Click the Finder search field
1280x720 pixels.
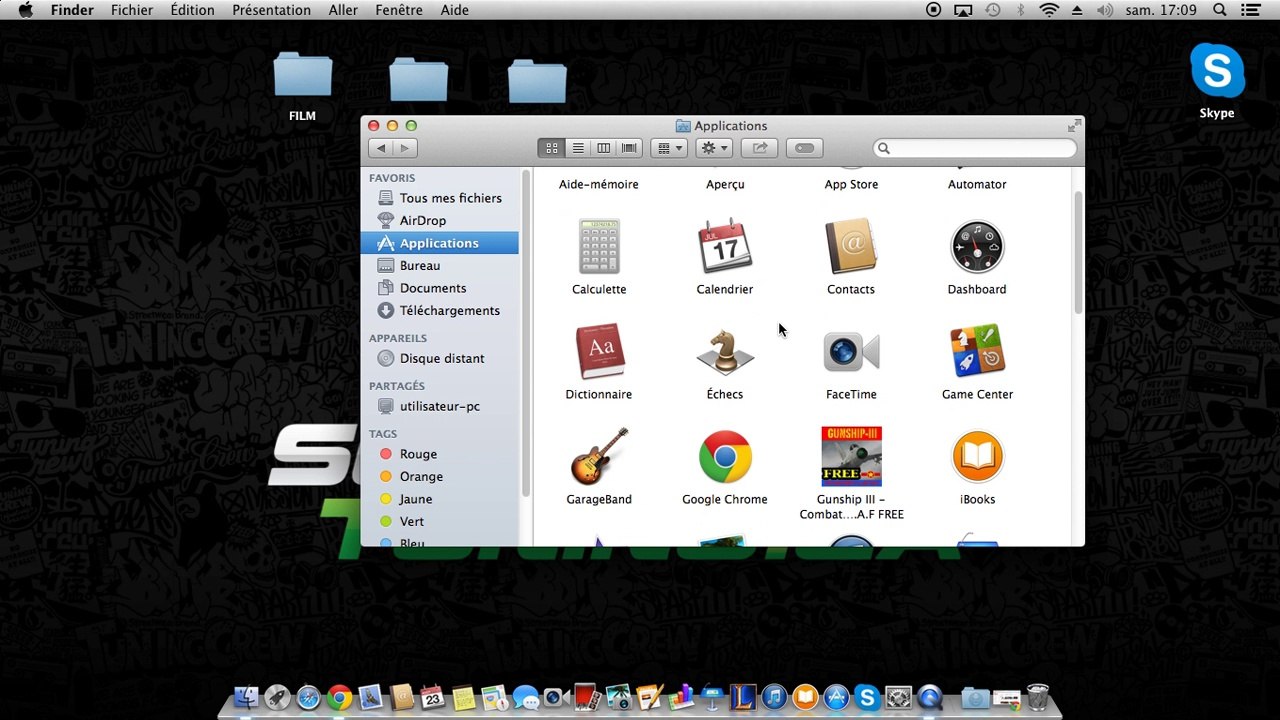(x=975, y=148)
